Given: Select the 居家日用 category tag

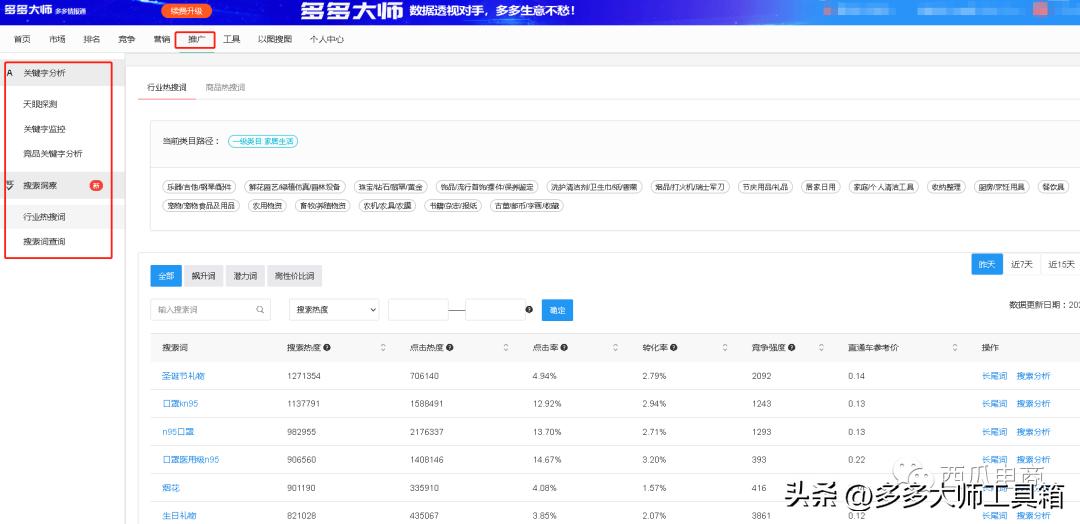Looking at the screenshot, I should 820,187.
